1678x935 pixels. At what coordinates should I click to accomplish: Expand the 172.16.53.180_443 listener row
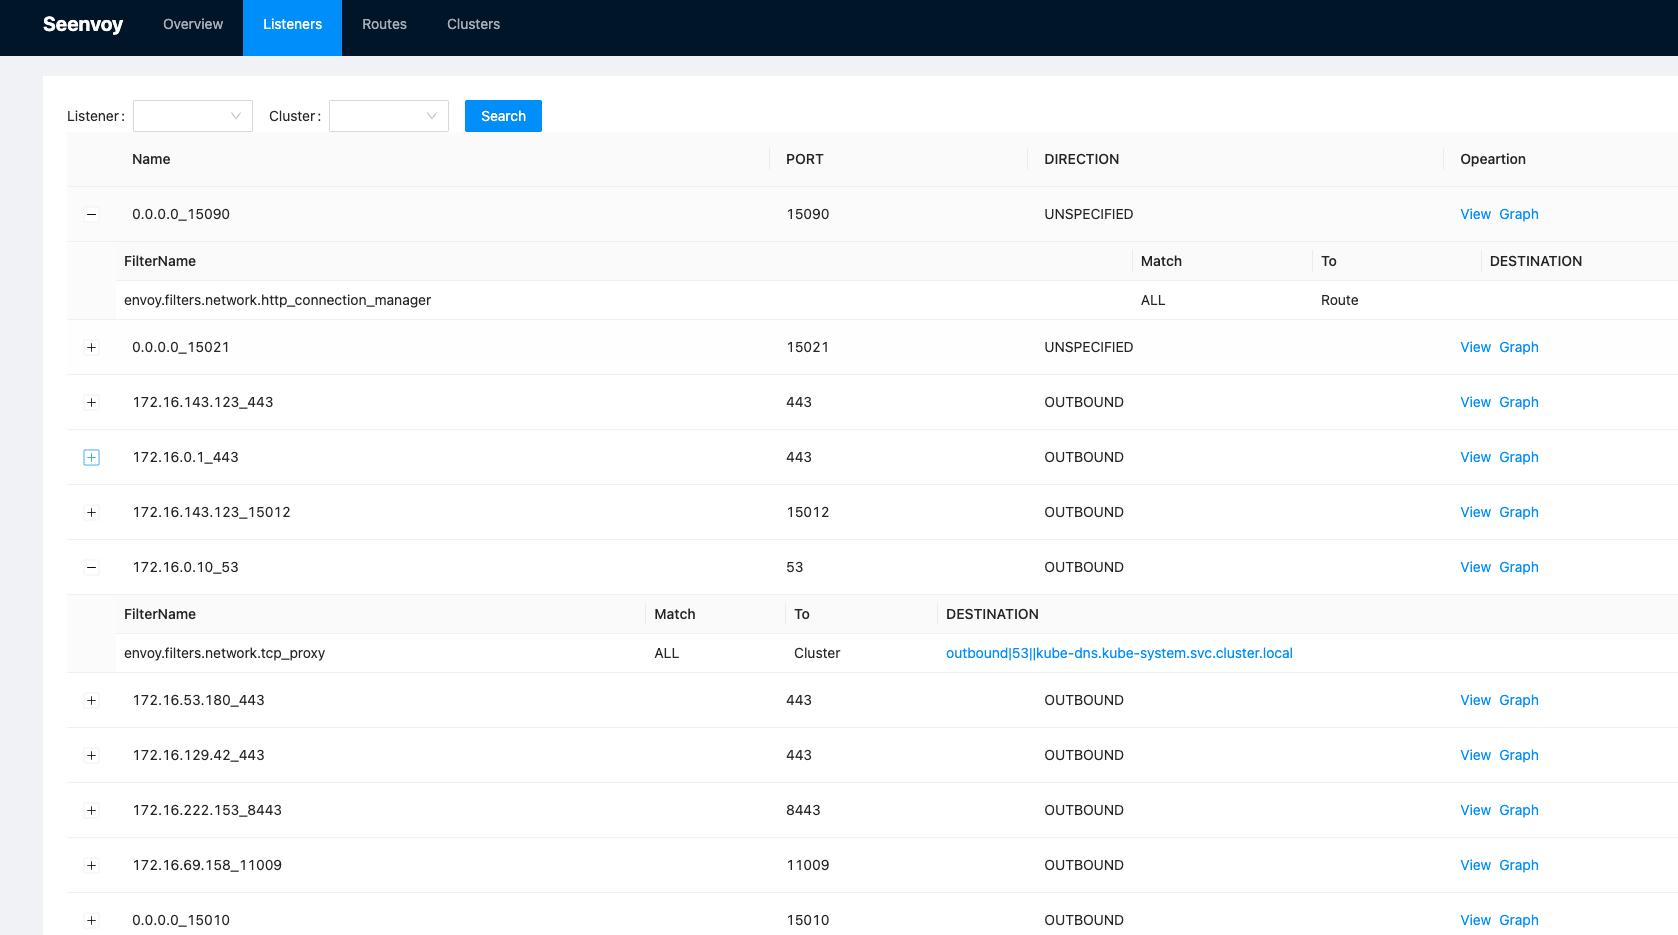(x=91, y=700)
